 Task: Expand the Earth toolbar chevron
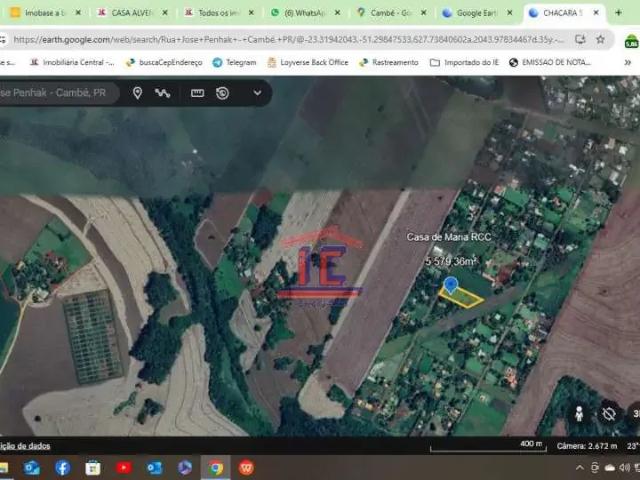pos(257,93)
